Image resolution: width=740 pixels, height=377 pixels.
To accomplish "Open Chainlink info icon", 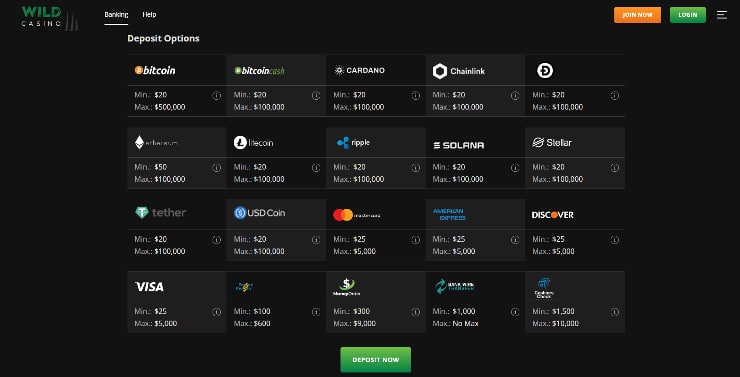I will [x=515, y=96].
